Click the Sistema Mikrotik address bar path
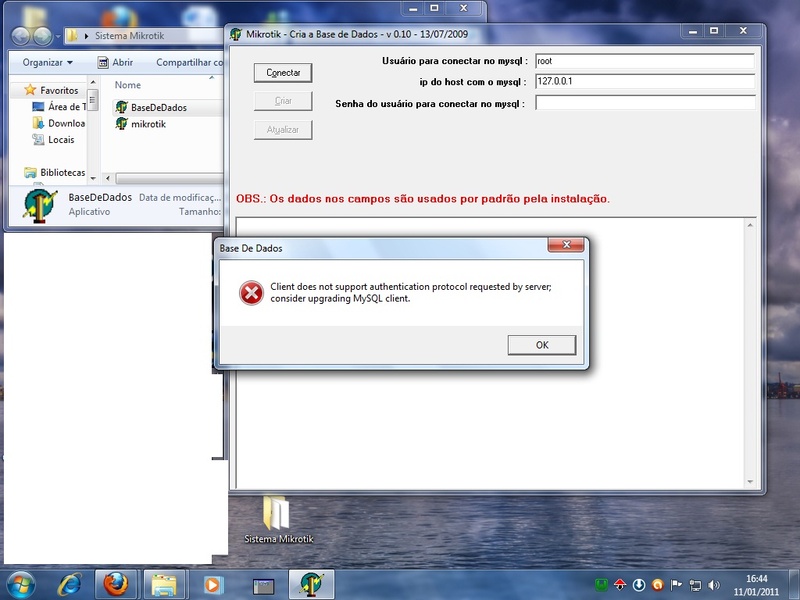 point(130,36)
